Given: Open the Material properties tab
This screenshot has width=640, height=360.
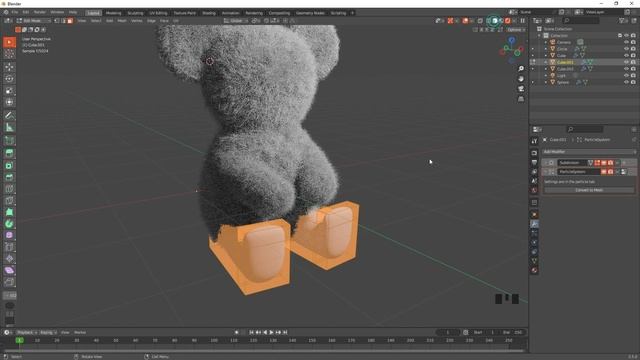Looking at the screenshot, I should click(x=534, y=270).
